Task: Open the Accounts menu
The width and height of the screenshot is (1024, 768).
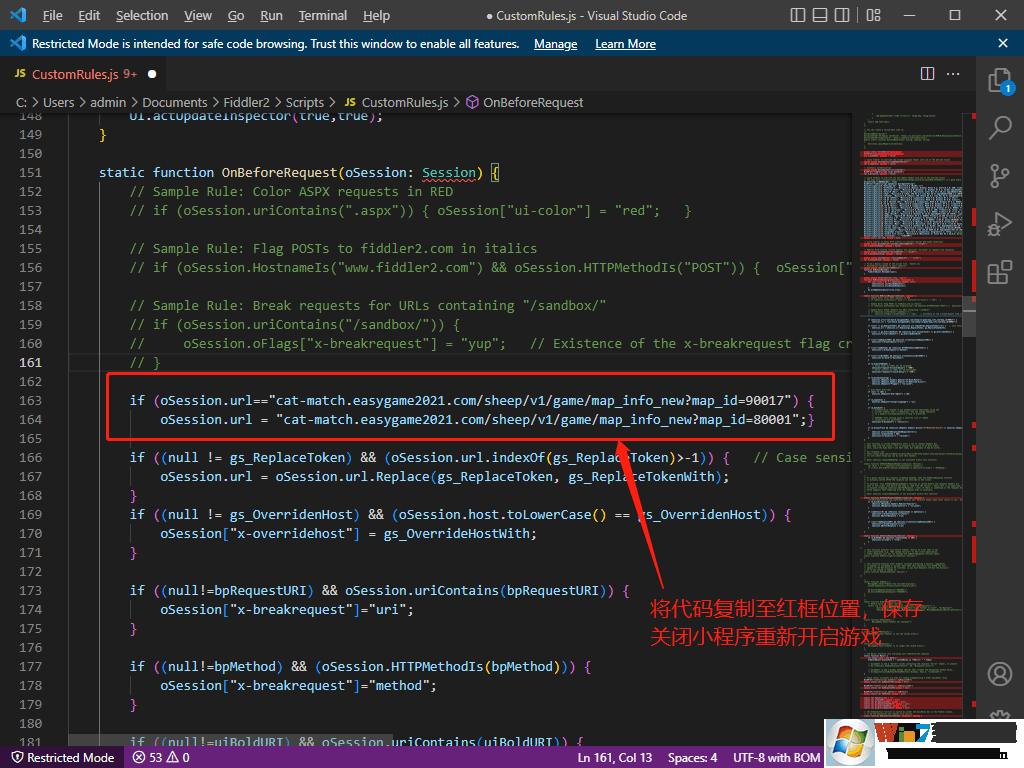Action: coord(999,675)
